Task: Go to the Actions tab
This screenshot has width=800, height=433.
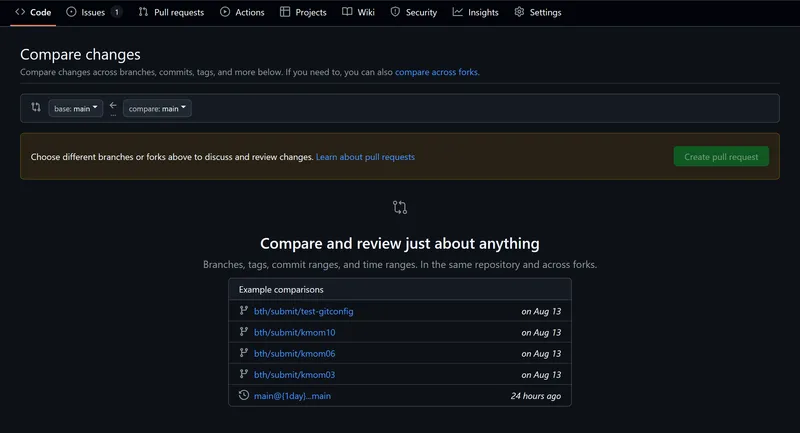Action: tap(242, 12)
